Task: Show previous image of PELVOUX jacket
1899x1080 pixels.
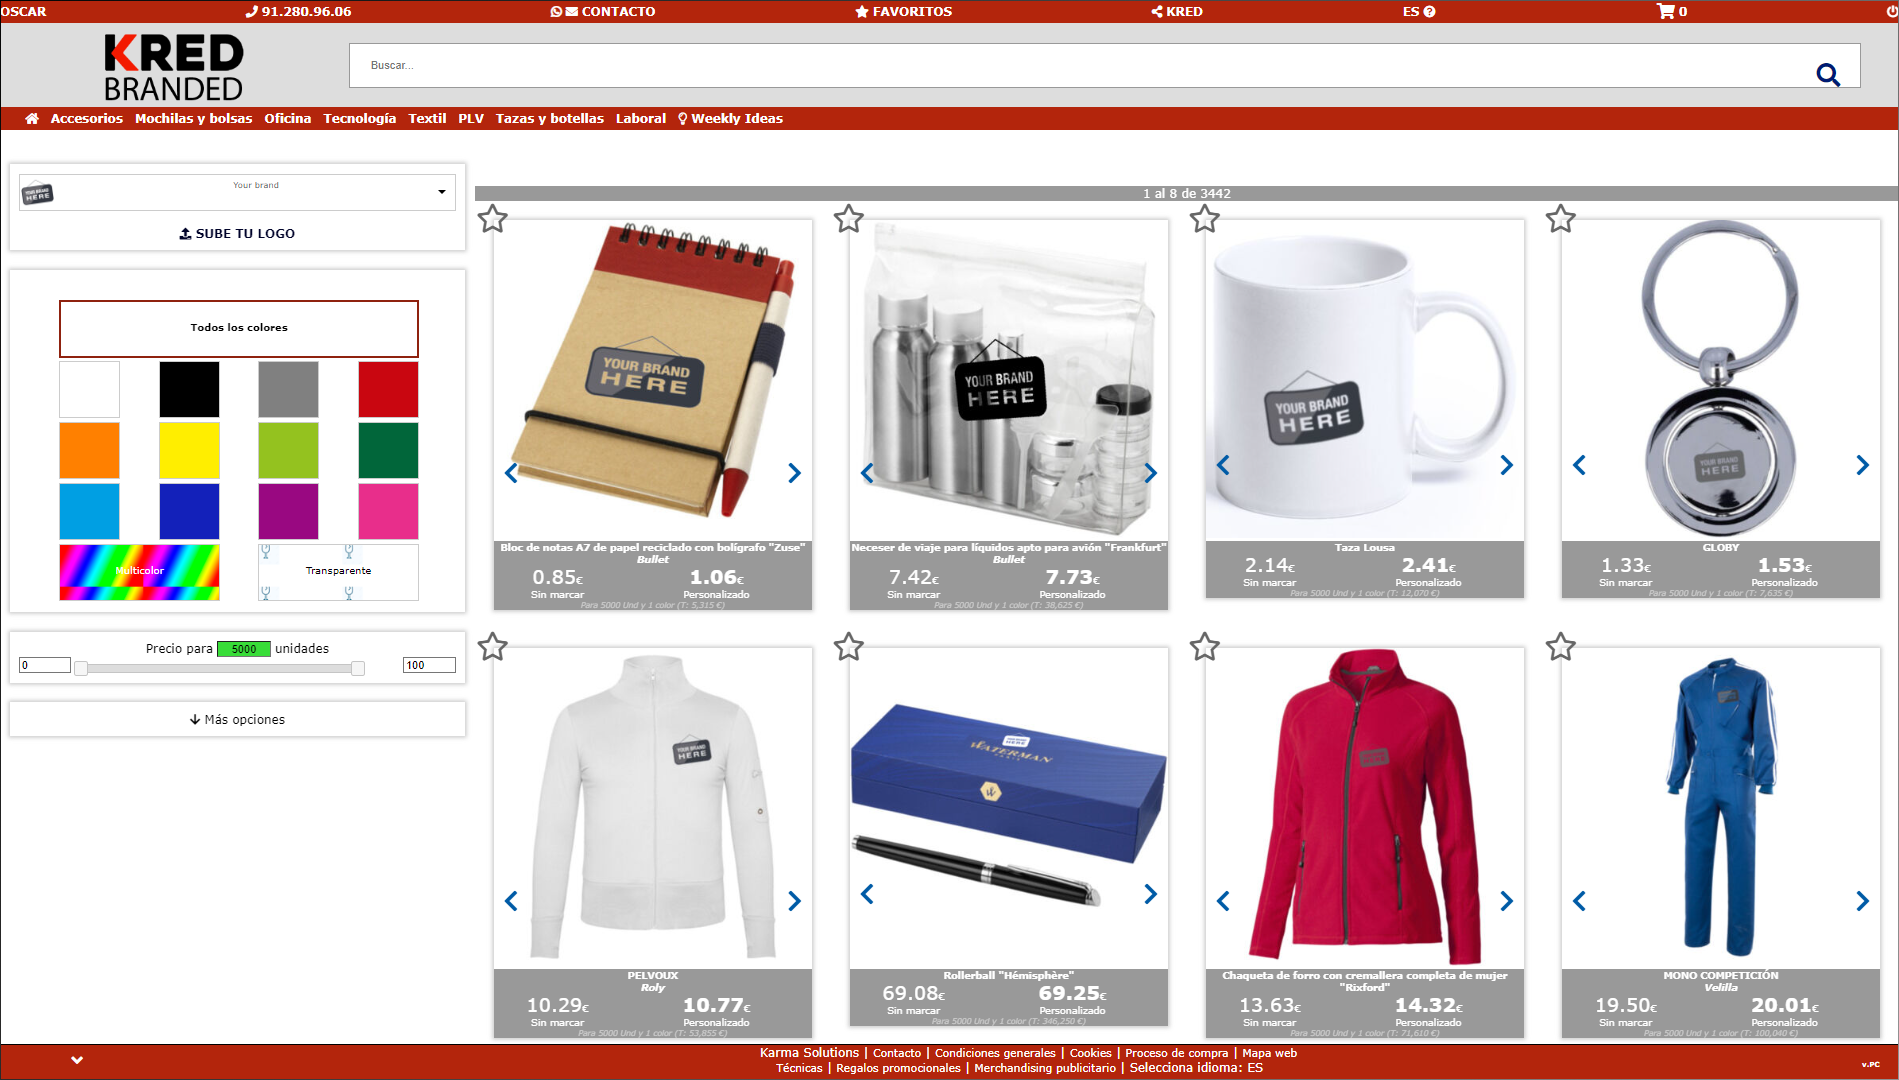Action: tap(511, 901)
